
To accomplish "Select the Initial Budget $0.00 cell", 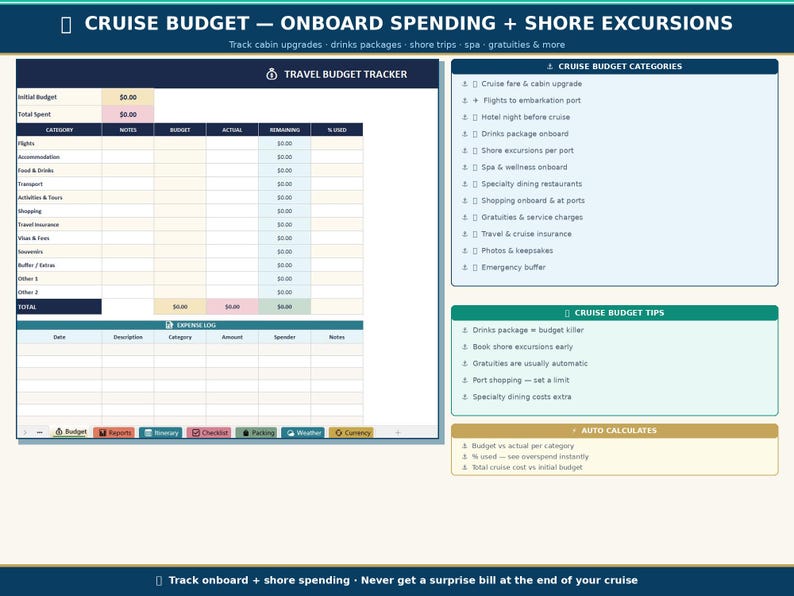I will [128, 97].
